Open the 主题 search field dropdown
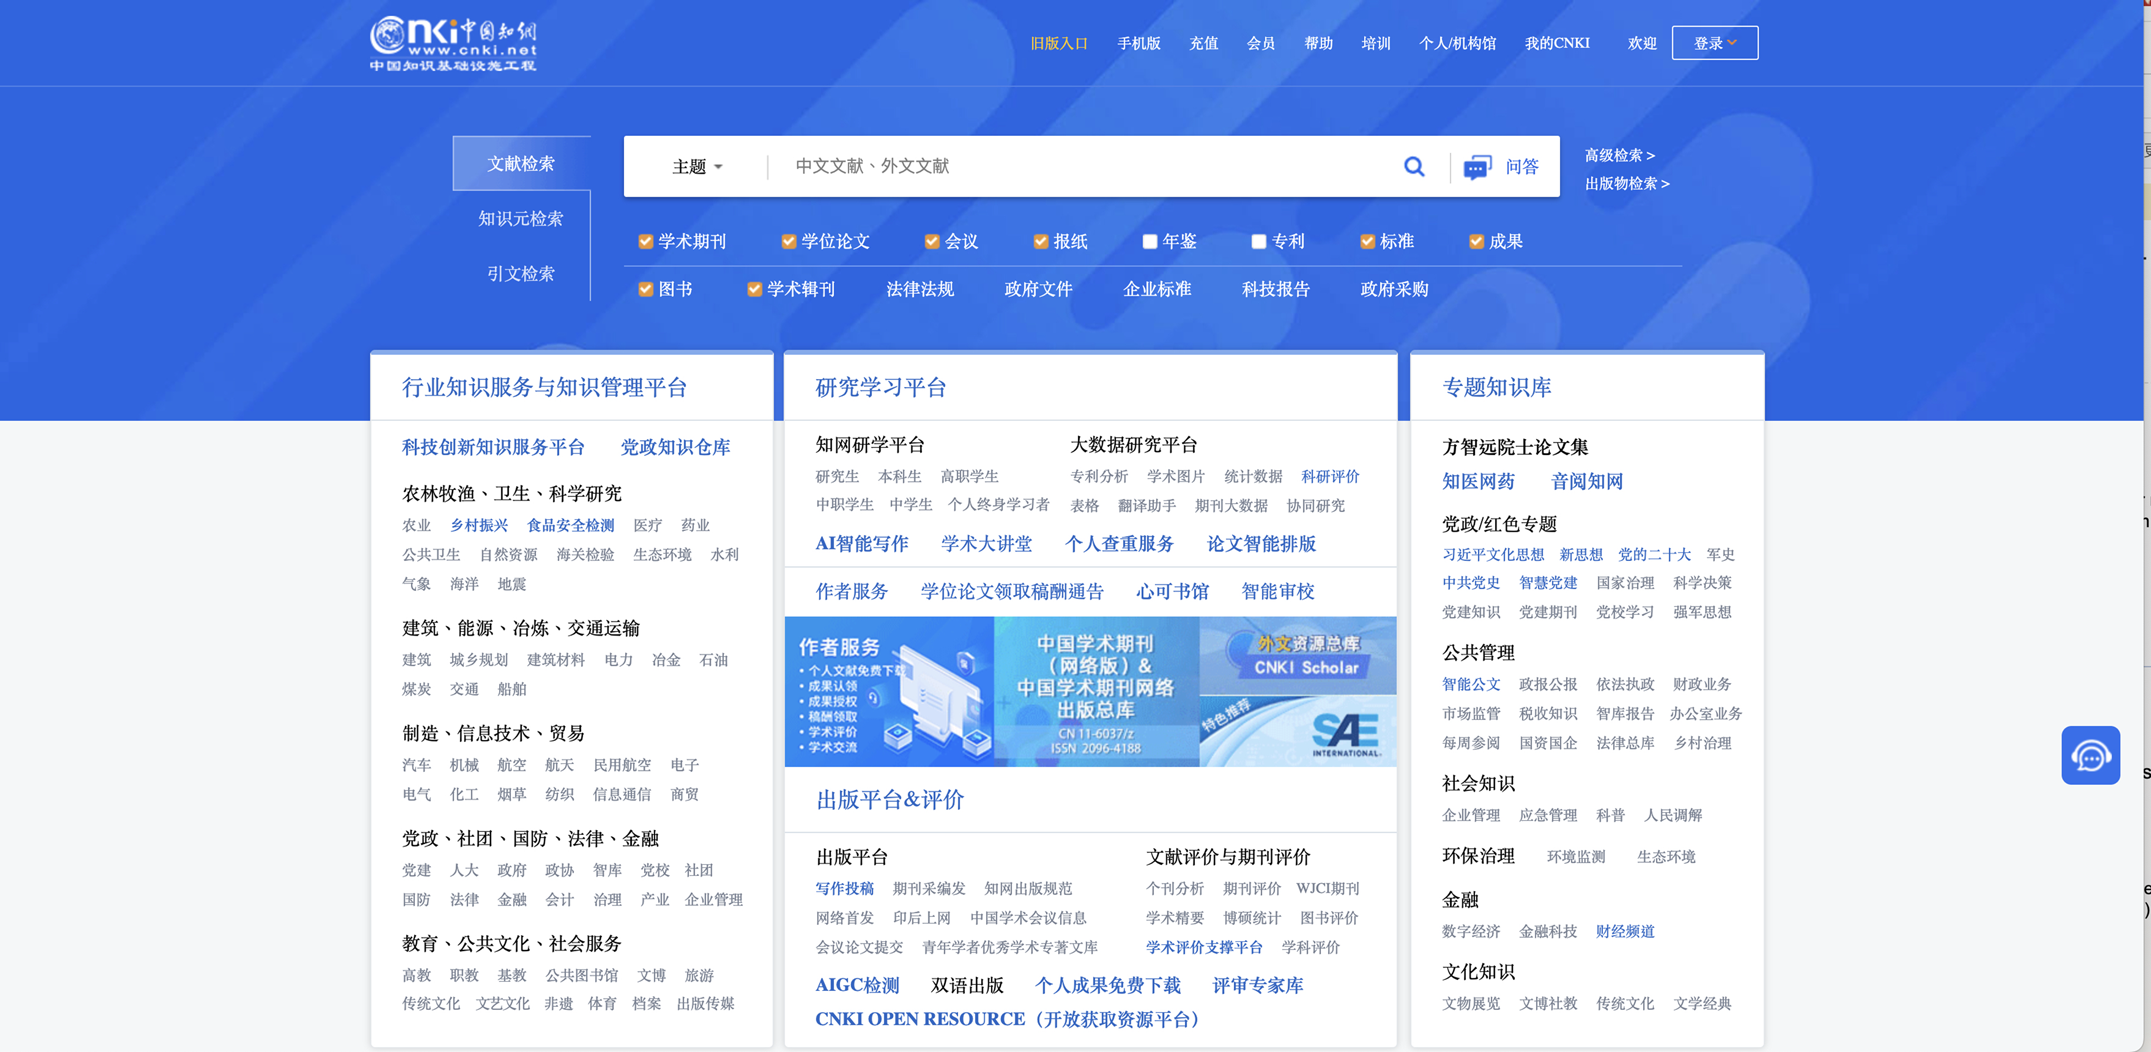The width and height of the screenshot is (2151, 1052). 697,167
